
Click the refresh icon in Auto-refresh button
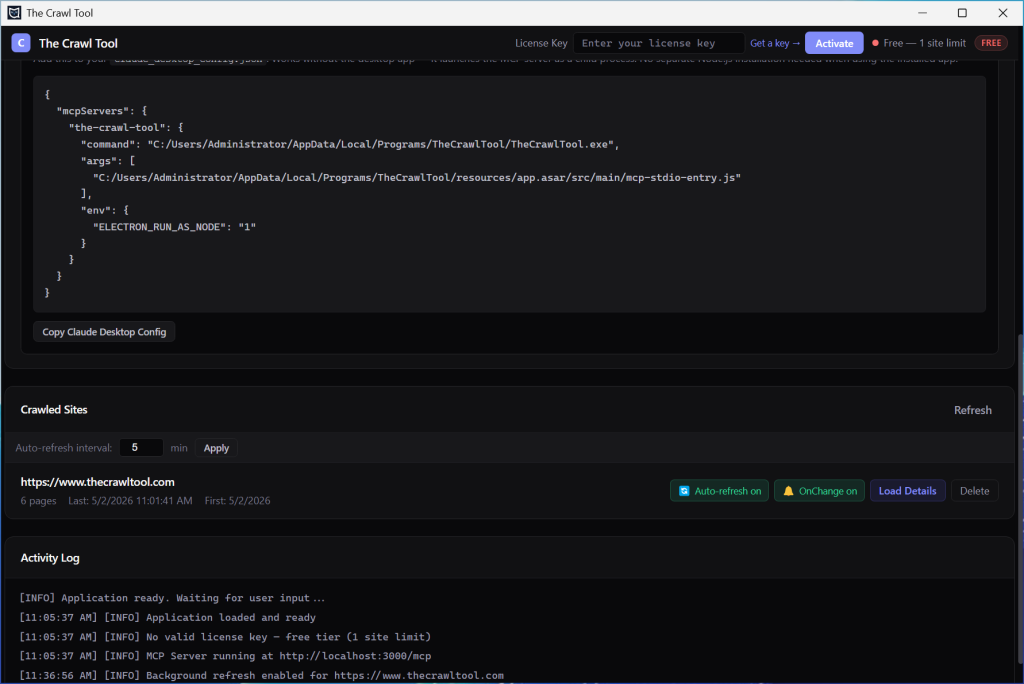click(684, 491)
